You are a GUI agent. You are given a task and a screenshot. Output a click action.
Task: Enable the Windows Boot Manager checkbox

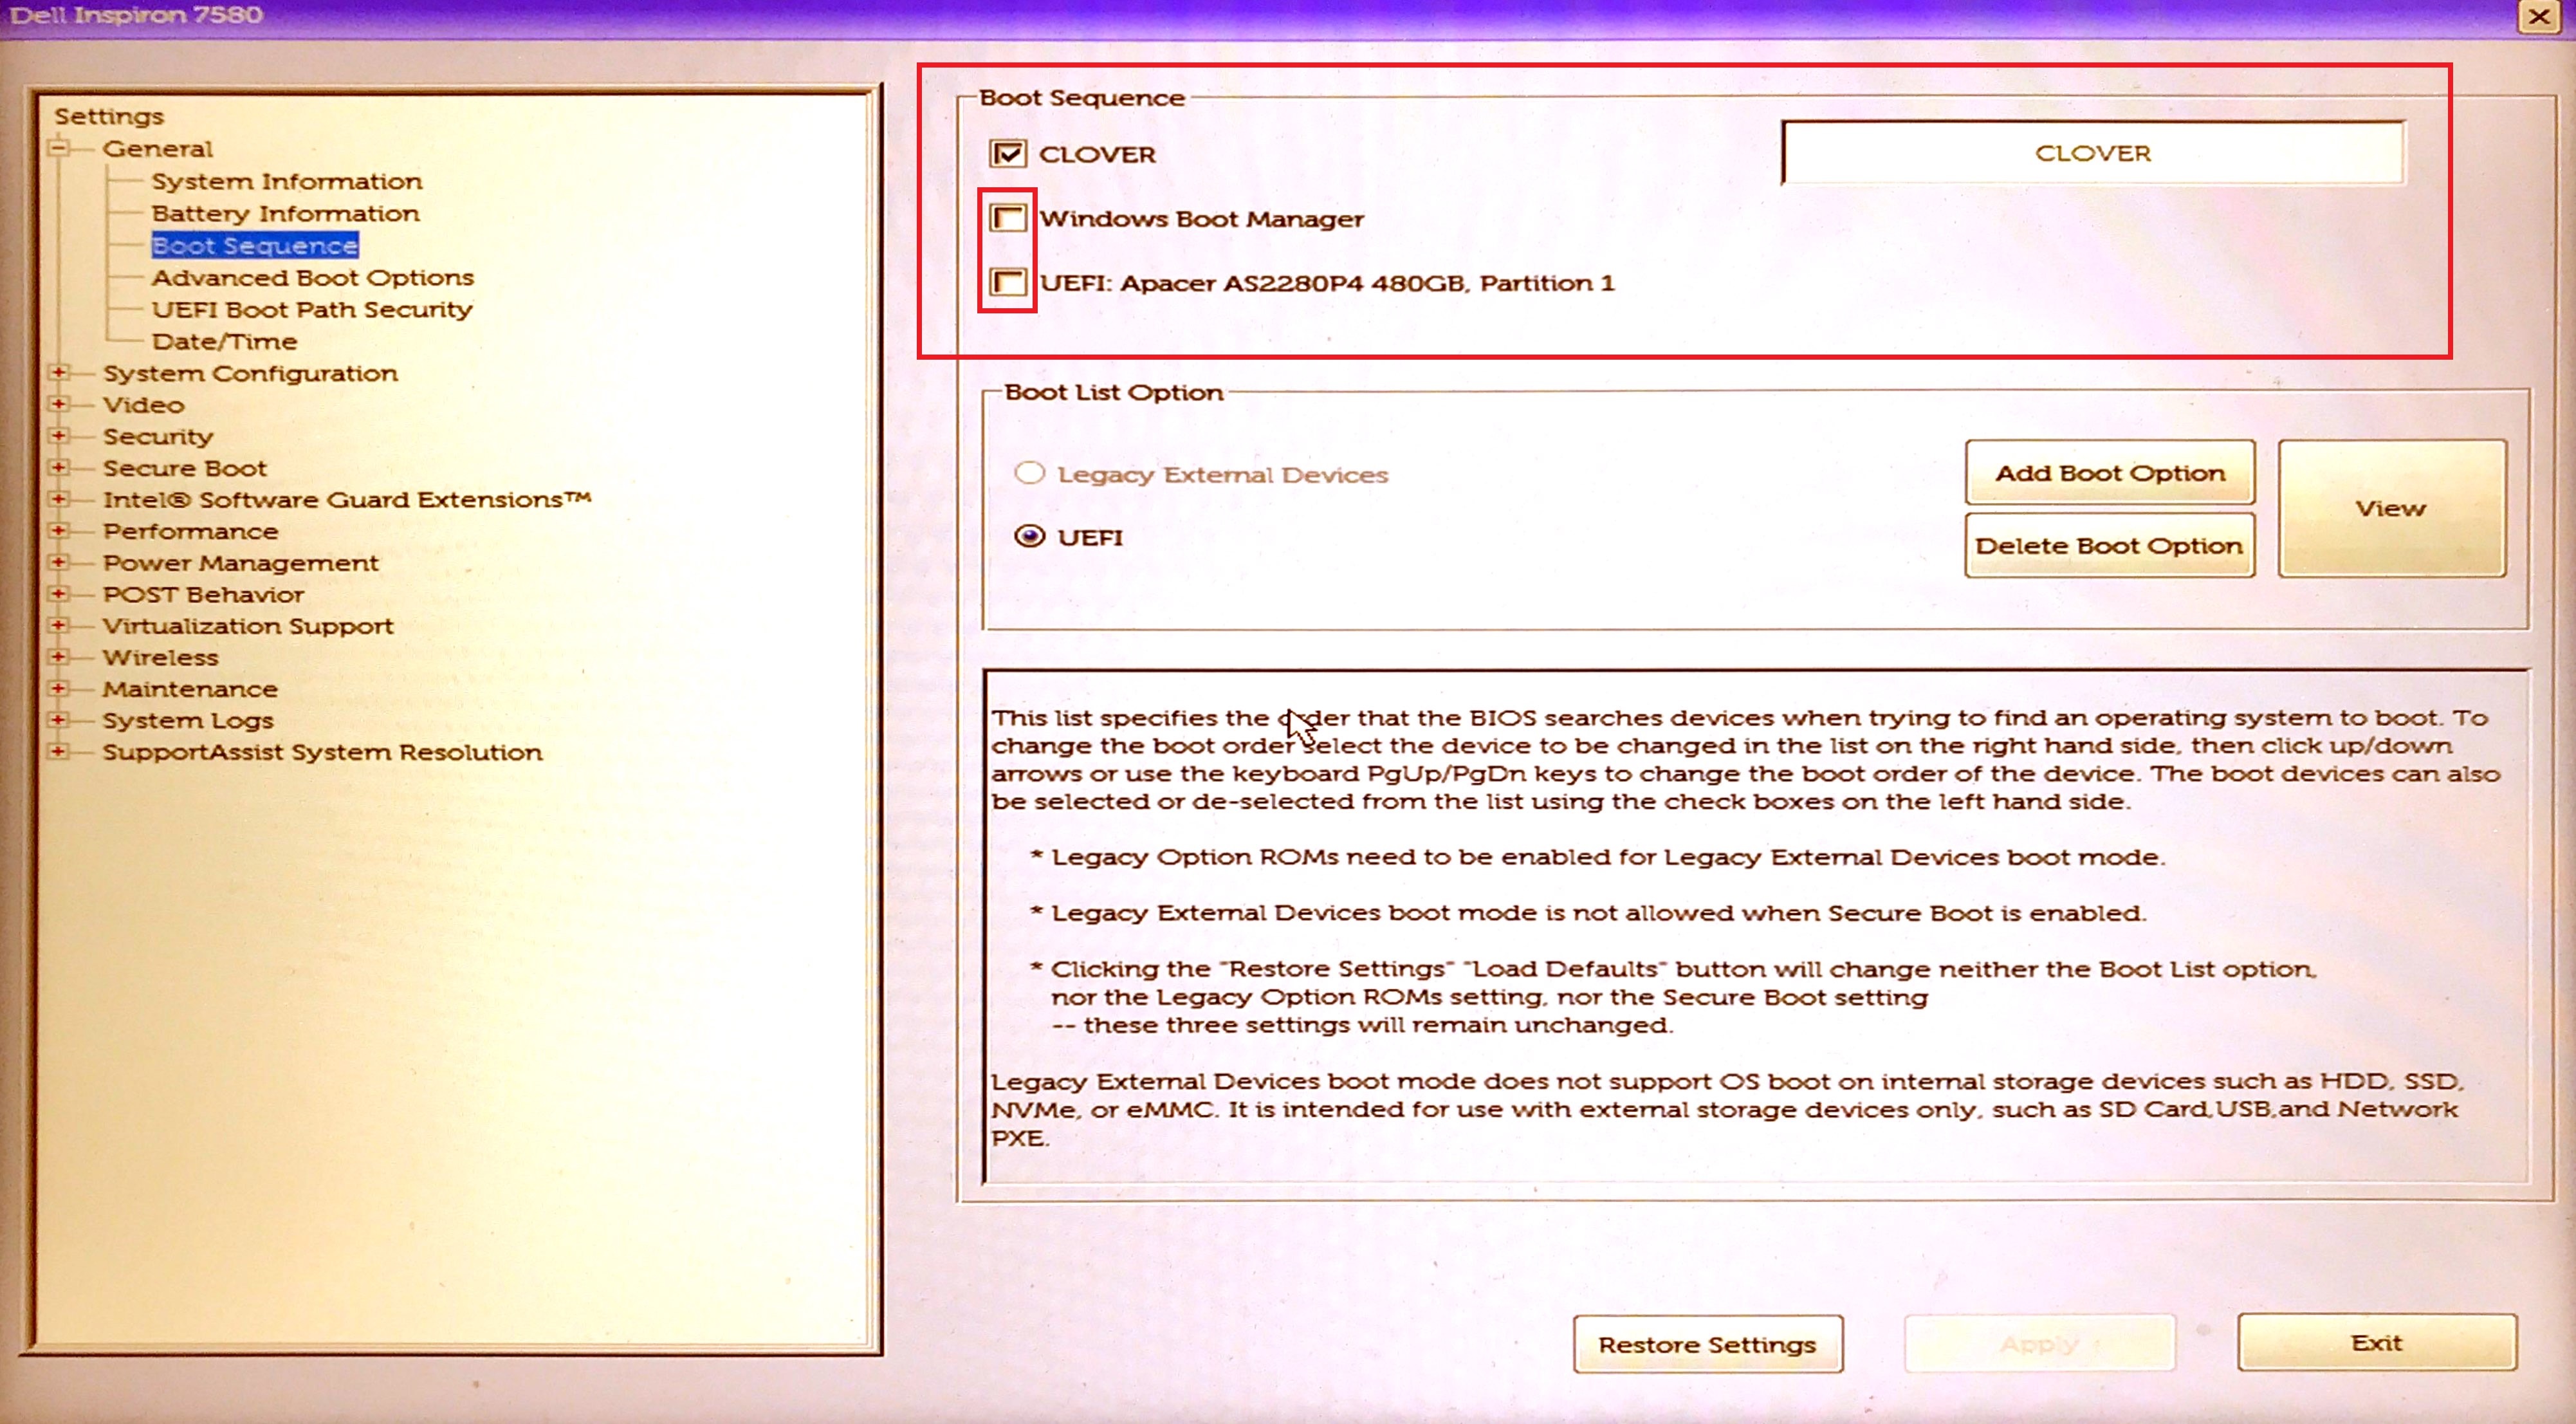click(1007, 218)
